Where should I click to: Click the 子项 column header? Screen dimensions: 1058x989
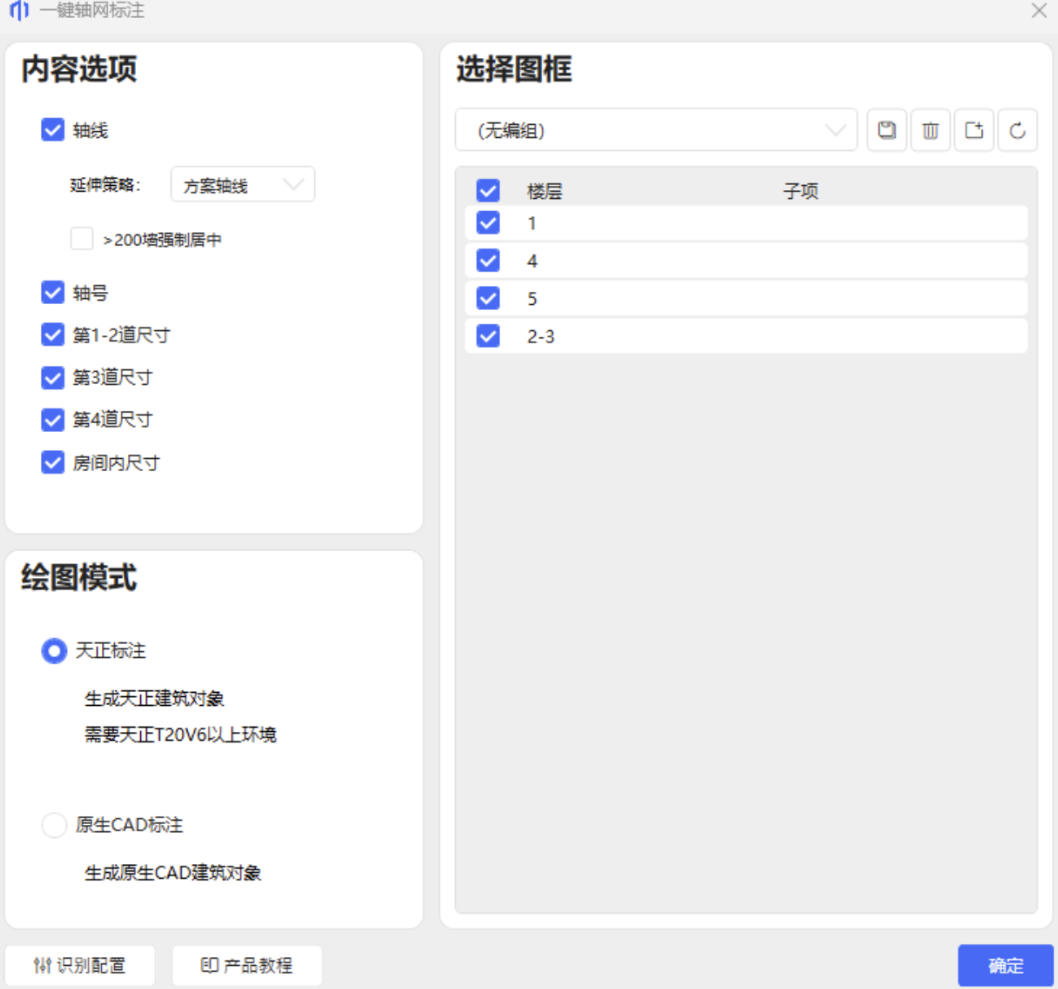(x=800, y=191)
